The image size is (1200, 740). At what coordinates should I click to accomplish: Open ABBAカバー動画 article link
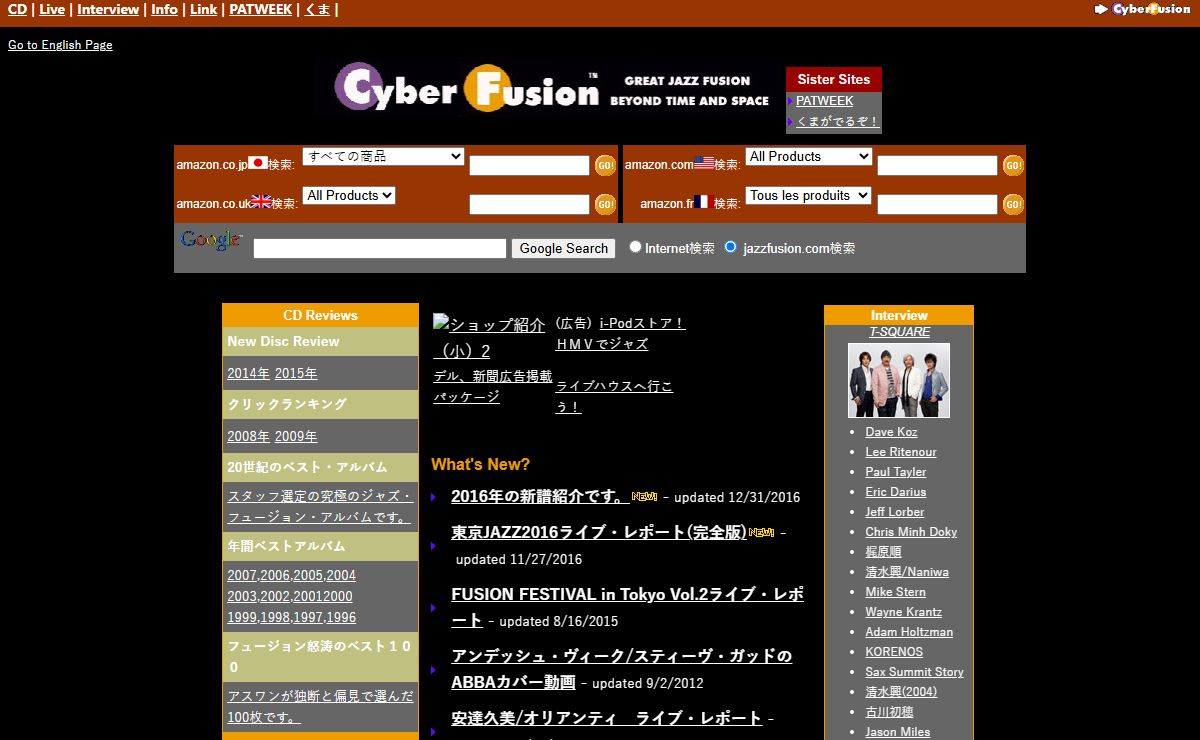tap(621, 668)
